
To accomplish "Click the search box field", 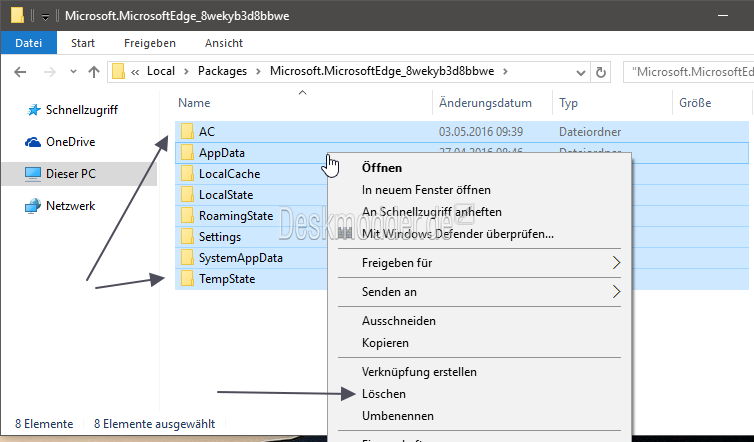I will click(x=689, y=72).
